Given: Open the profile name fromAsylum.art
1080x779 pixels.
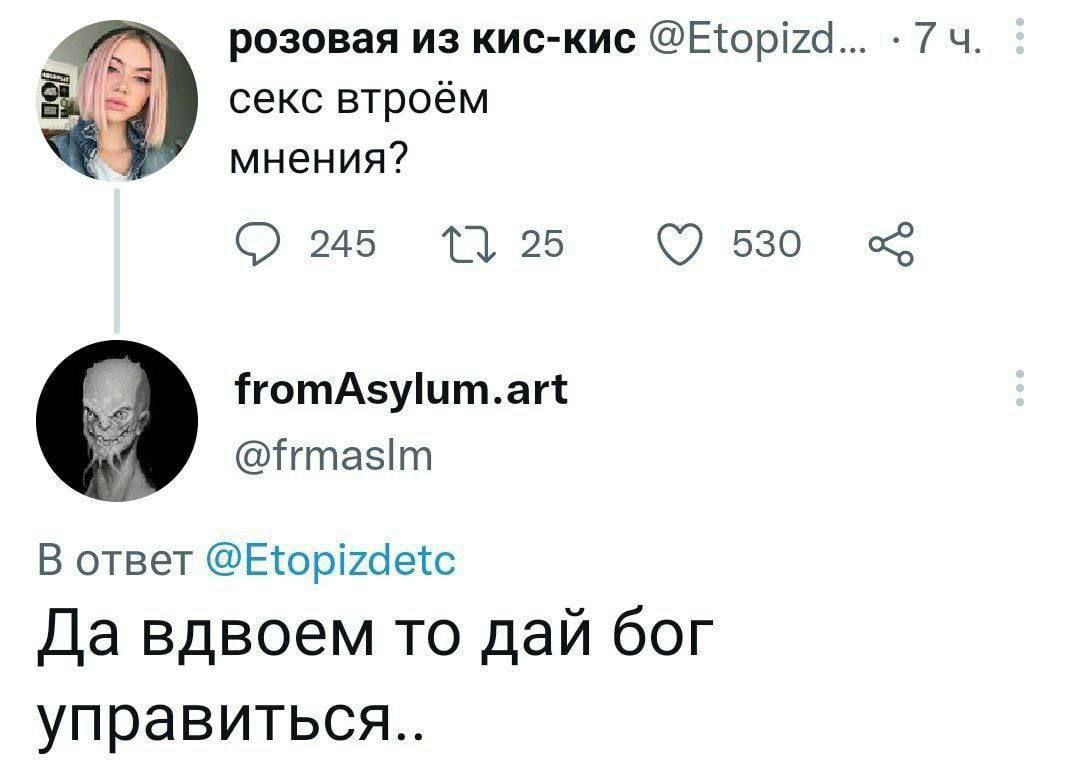Looking at the screenshot, I should click(x=399, y=390).
